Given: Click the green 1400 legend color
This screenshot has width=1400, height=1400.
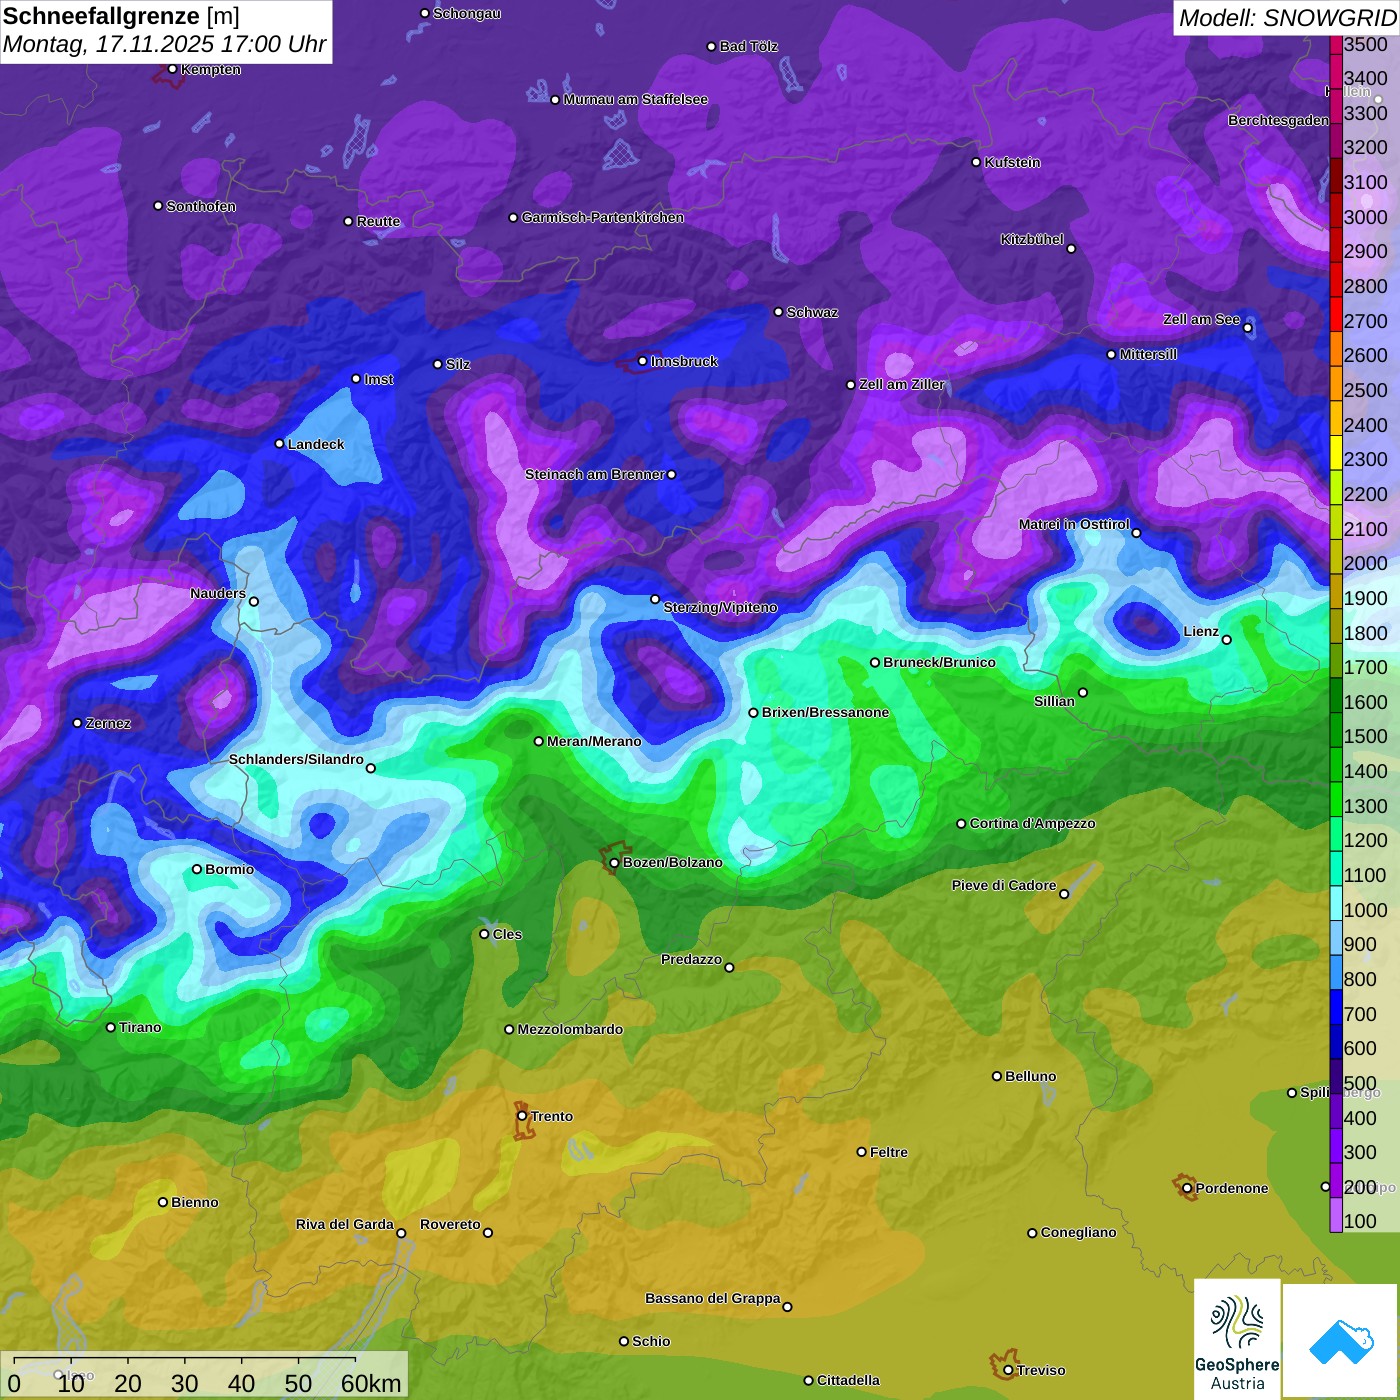Looking at the screenshot, I should click(1335, 765).
